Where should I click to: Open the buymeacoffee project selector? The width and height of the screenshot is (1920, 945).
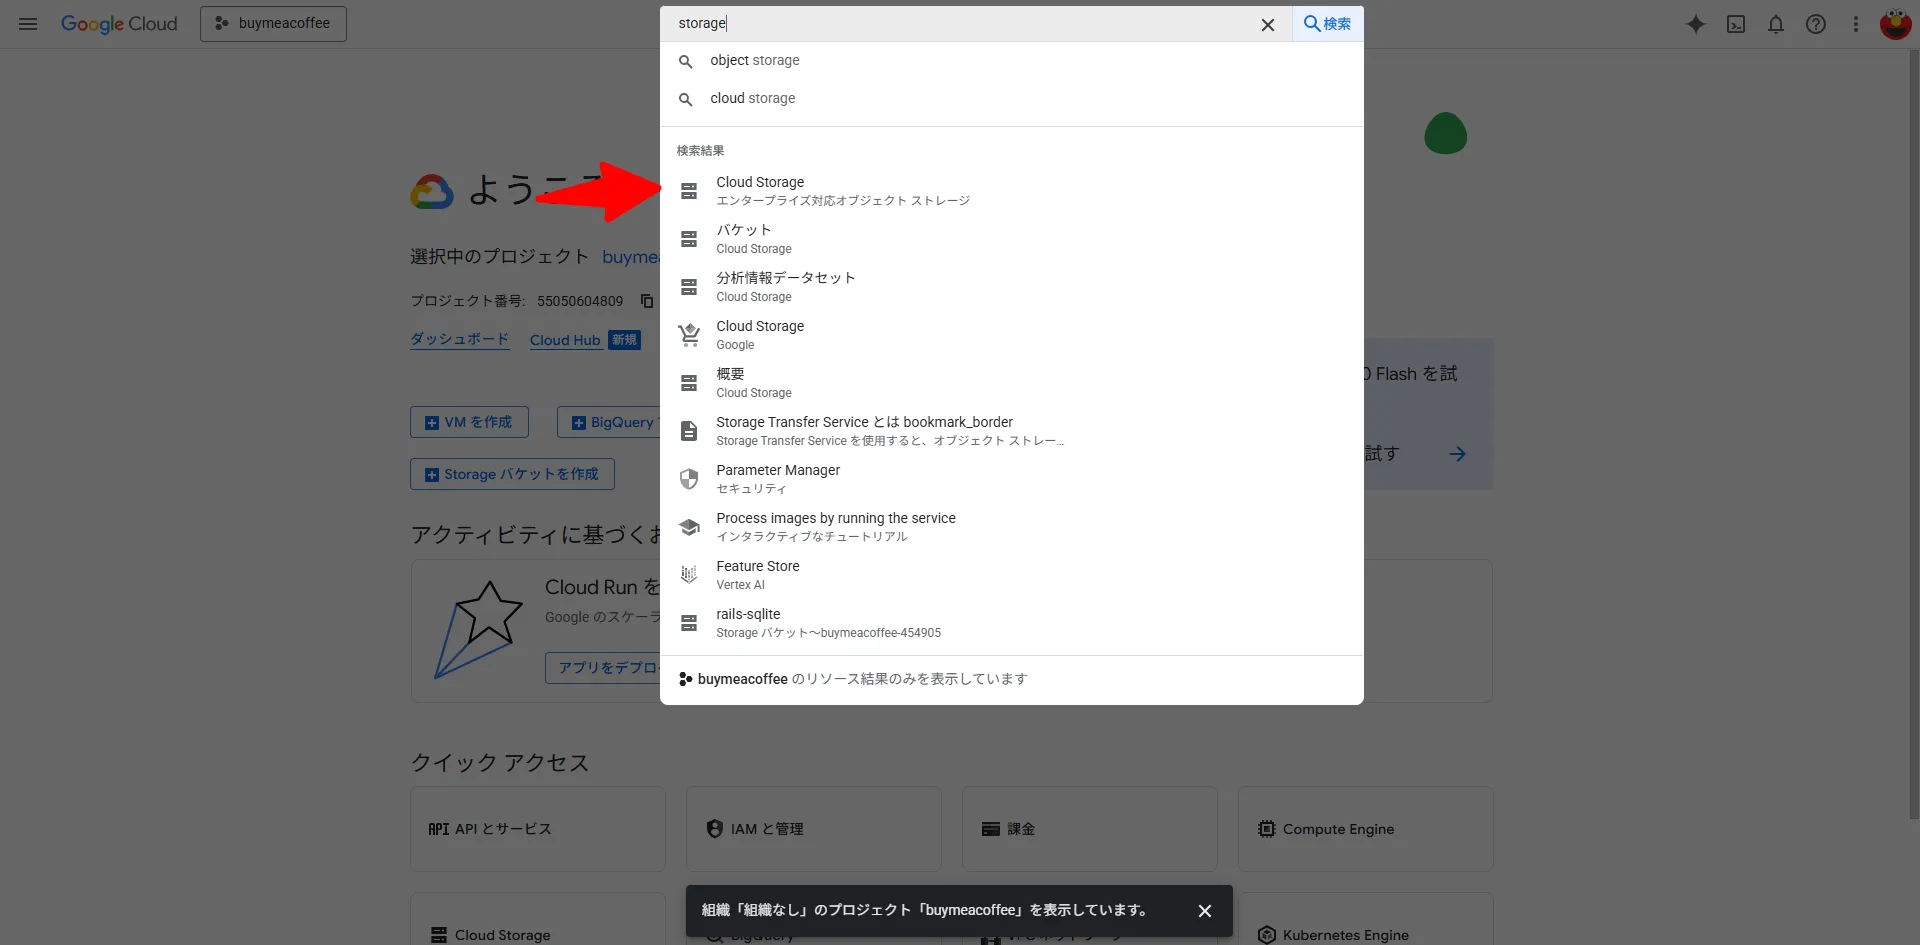pos(272,23)
